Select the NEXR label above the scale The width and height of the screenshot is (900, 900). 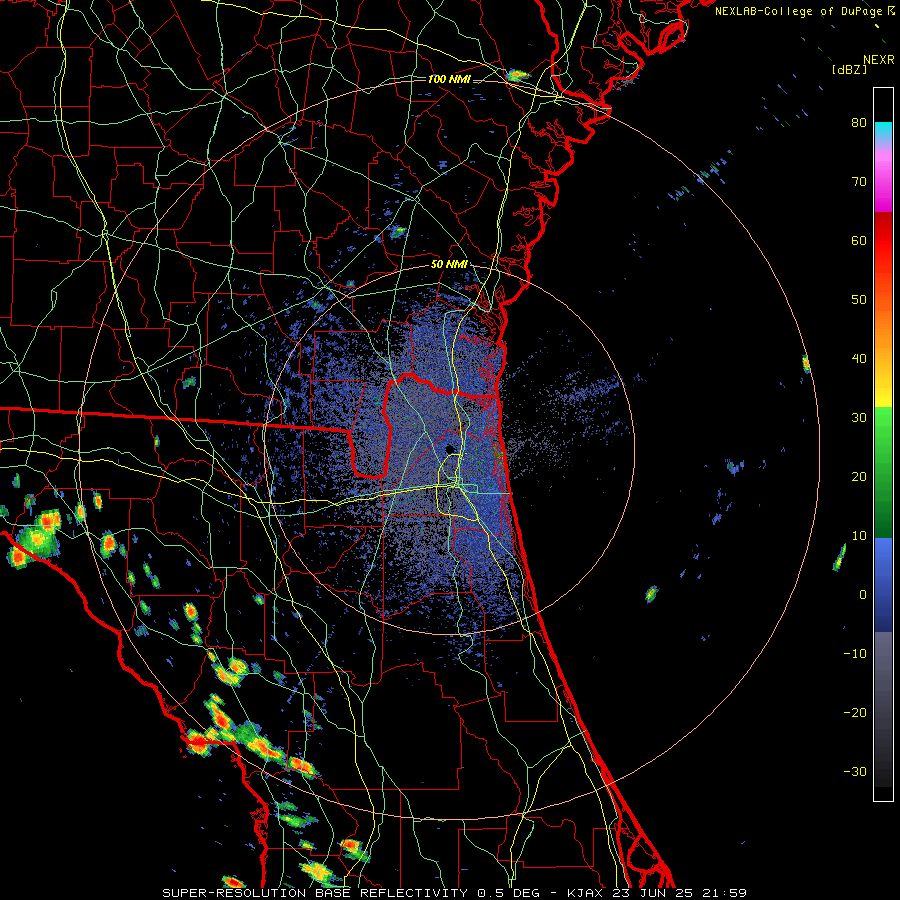878,60
